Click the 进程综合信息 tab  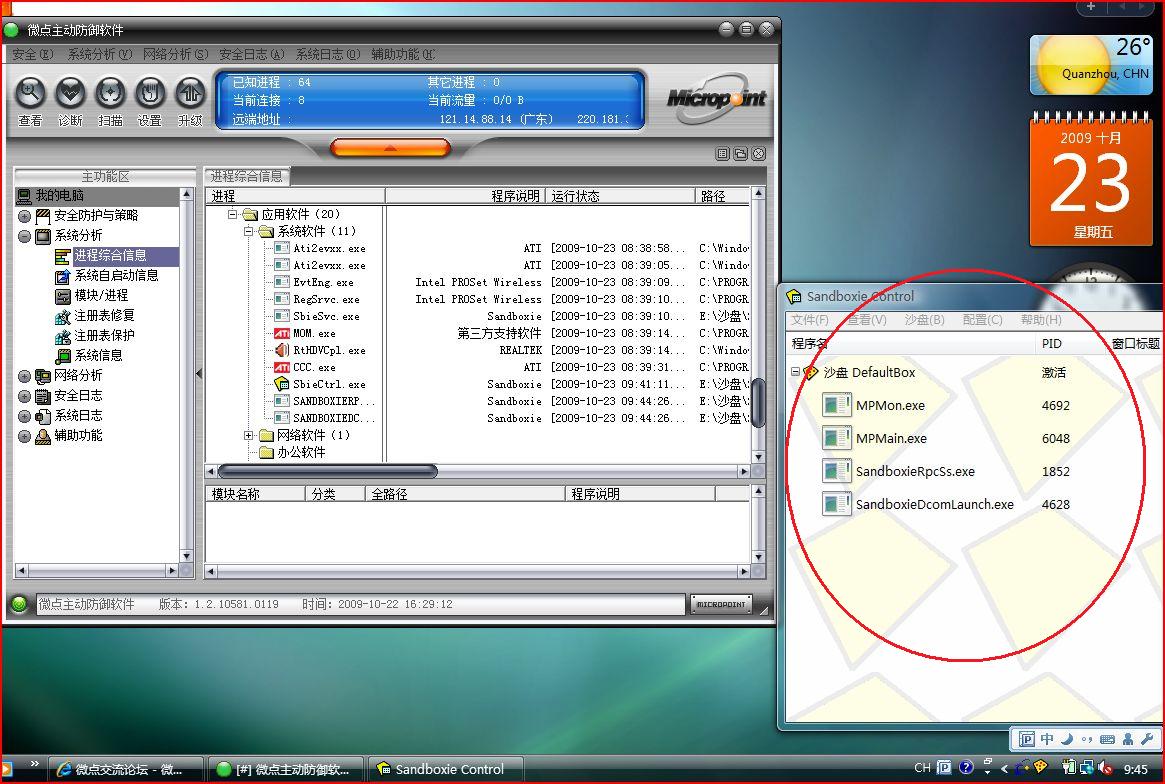coord(247,176)
